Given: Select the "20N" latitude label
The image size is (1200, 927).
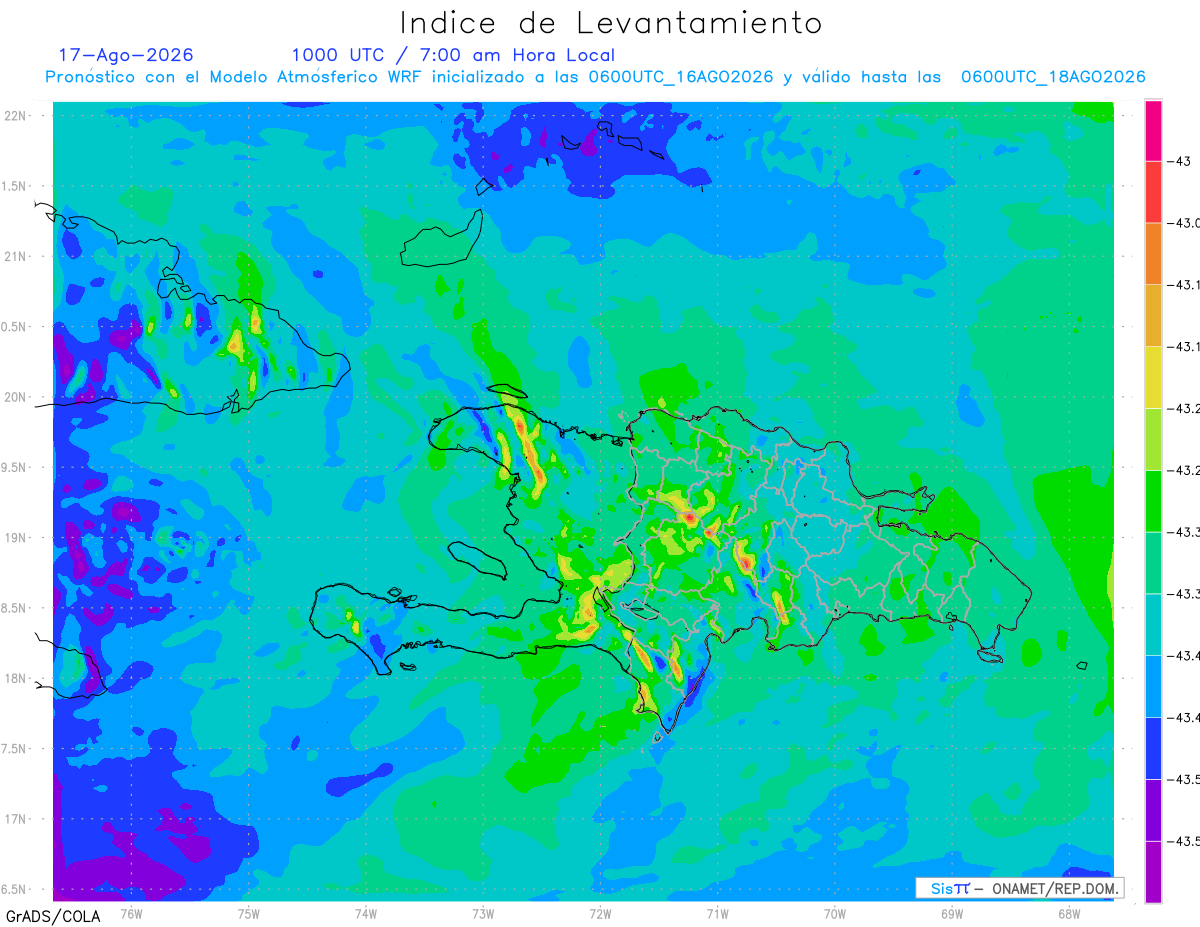Looking at the screenshot, I should [x=16, y=397].
